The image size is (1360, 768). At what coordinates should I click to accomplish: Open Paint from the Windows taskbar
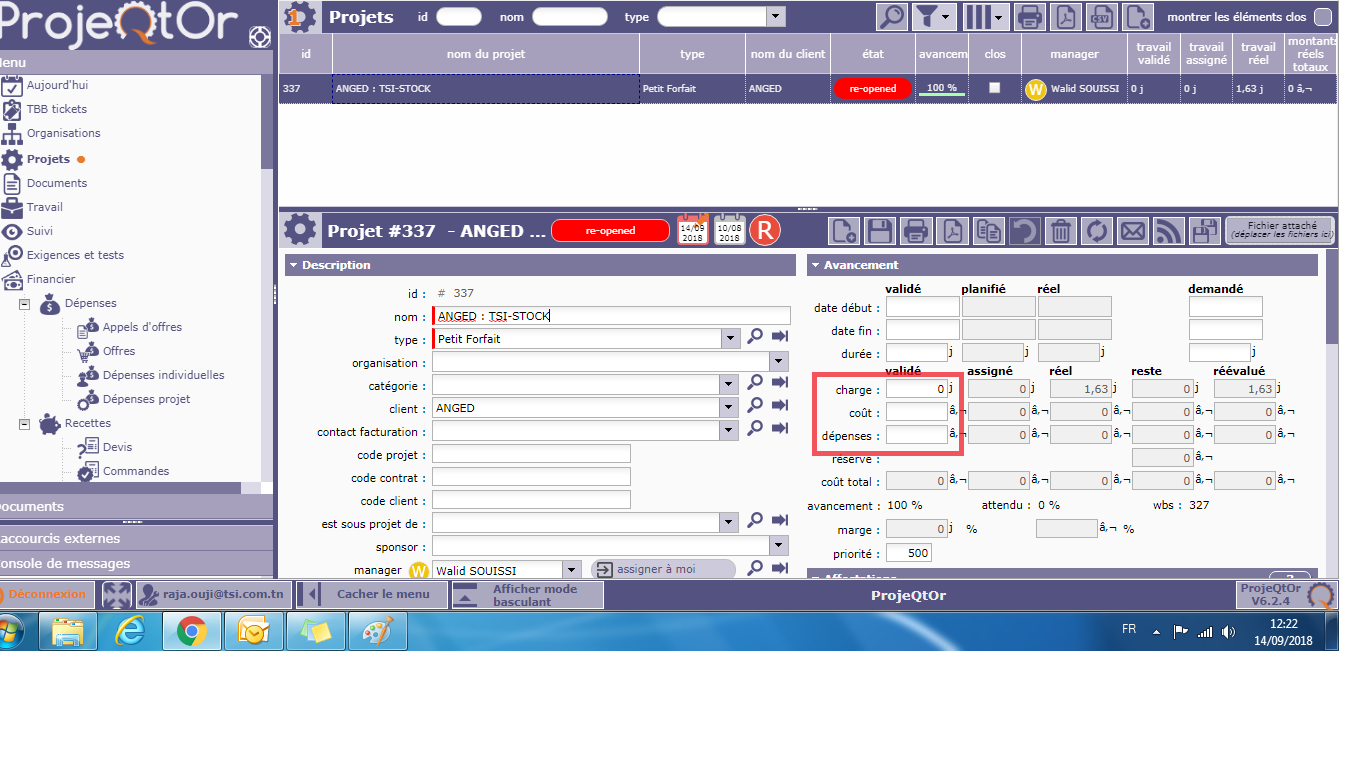pos(377,631)
